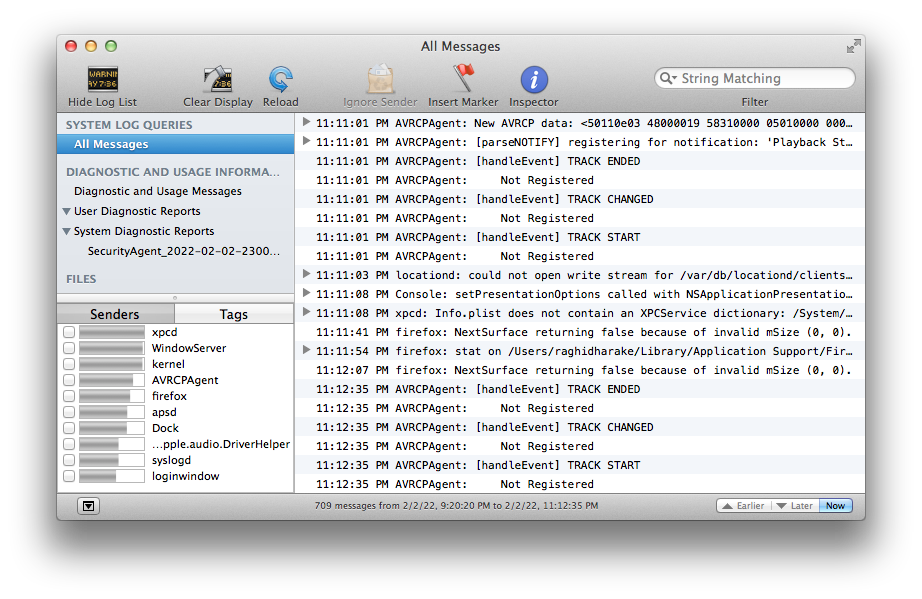Image resolution: width=922 pixels, height=599 pixels.
Task: Switch to the Senders tab
Action: coord(115,314)
